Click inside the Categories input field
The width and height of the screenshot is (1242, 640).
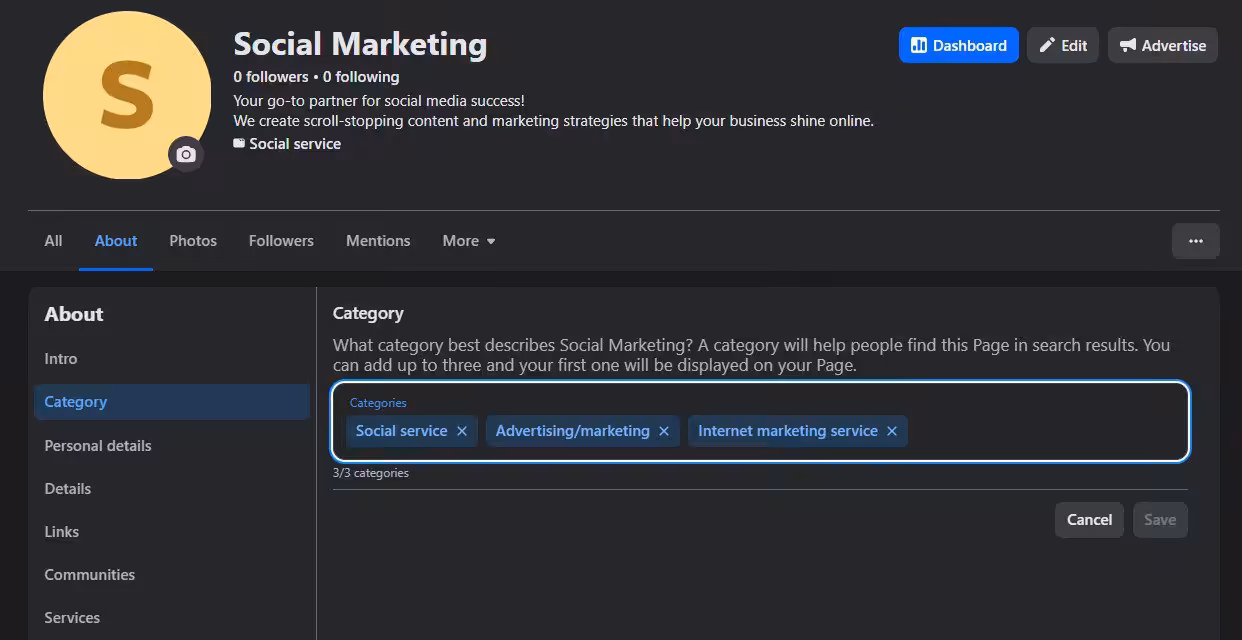[1040, 431]
